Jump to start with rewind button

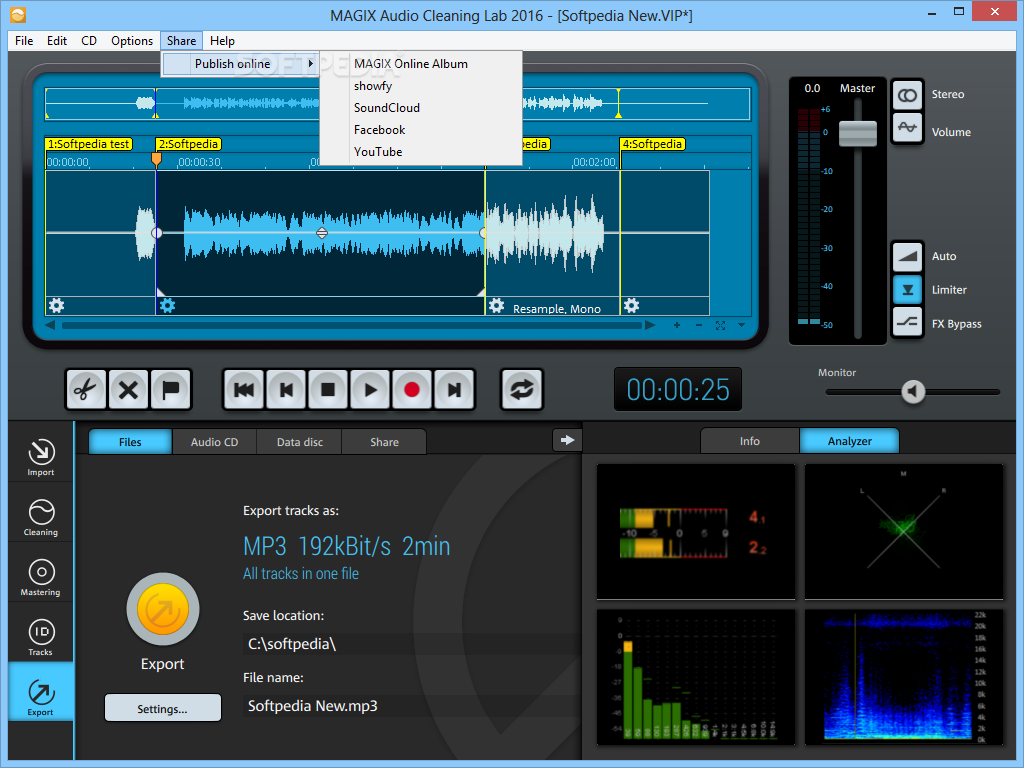point(244,390)
